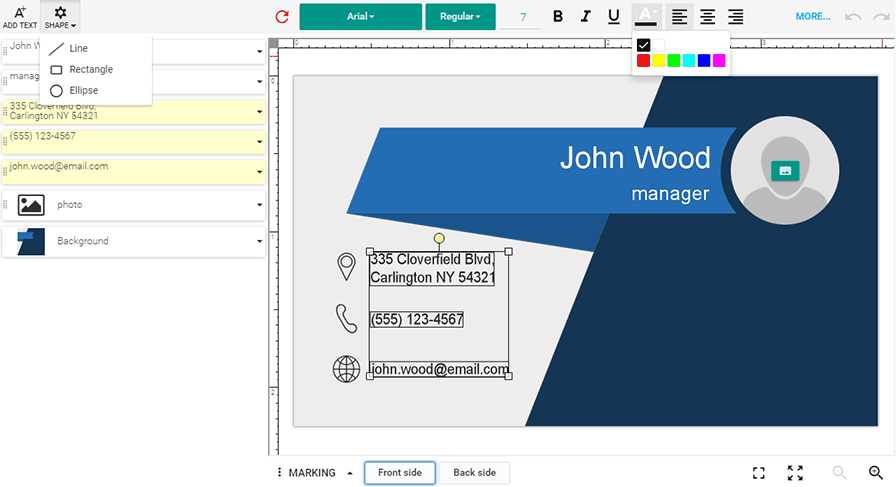Toggle italic formatting
The image size is (896, 487).
(x=585, y=17)
